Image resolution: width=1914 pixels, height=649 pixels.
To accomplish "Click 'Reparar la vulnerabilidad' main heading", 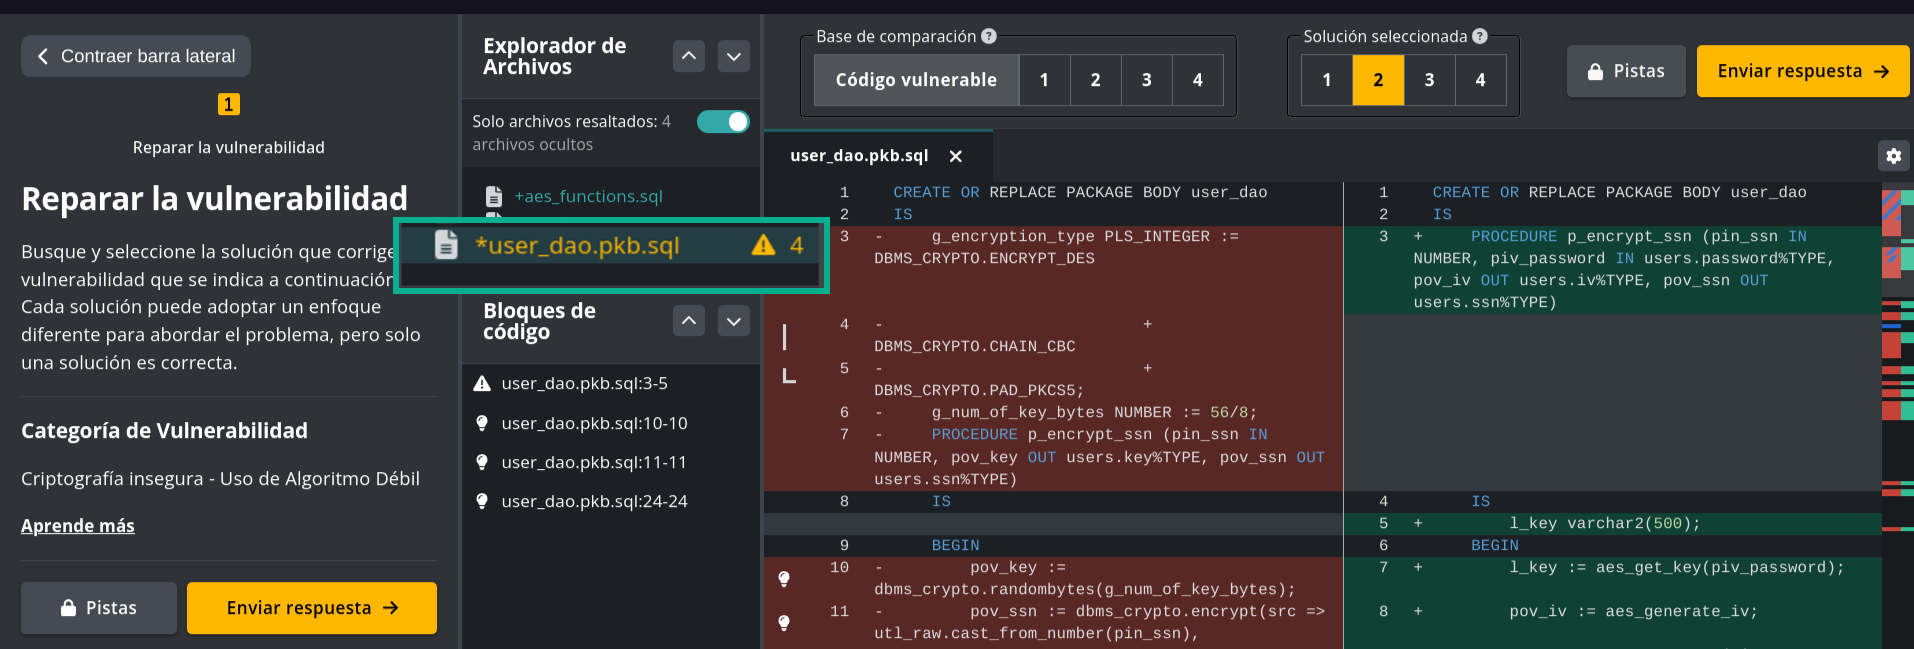I will click(214, 198).
